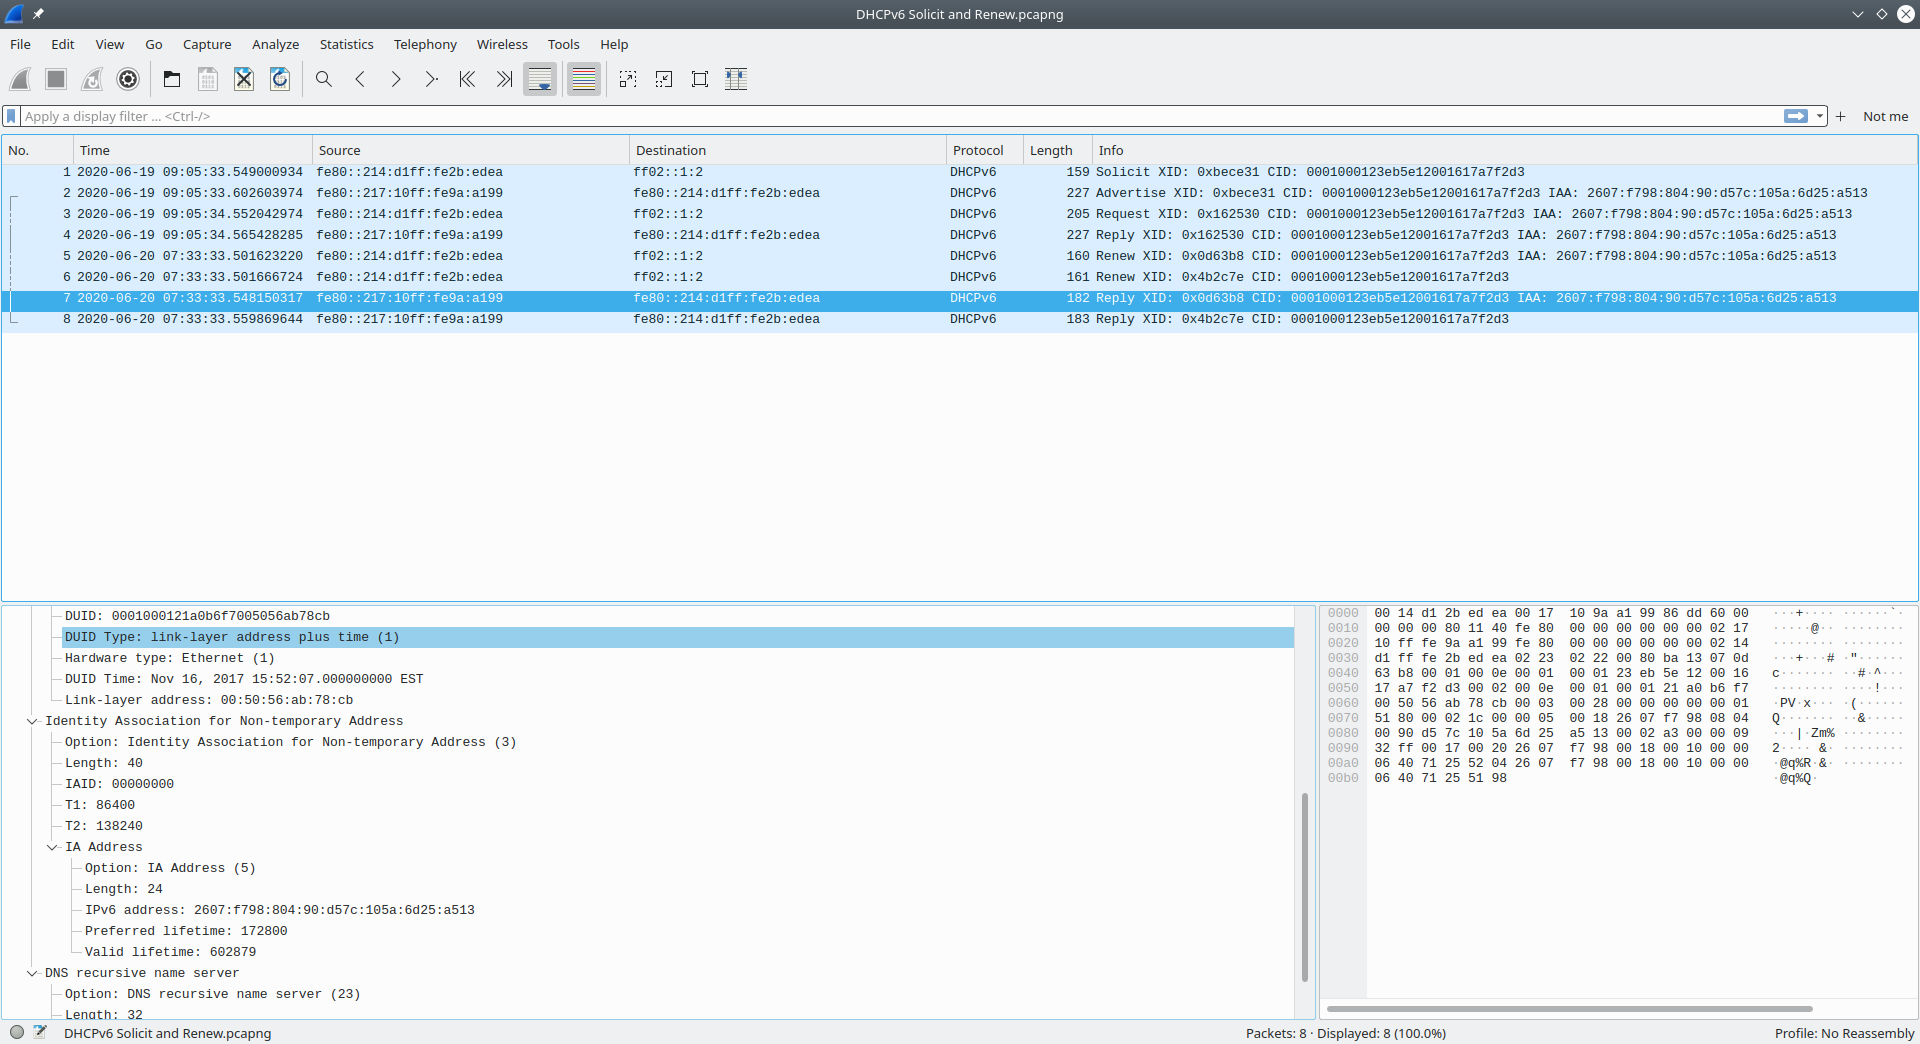Click apply display filter arrow button
The image size is (1920, 1044).
(x=1796, y=116)
